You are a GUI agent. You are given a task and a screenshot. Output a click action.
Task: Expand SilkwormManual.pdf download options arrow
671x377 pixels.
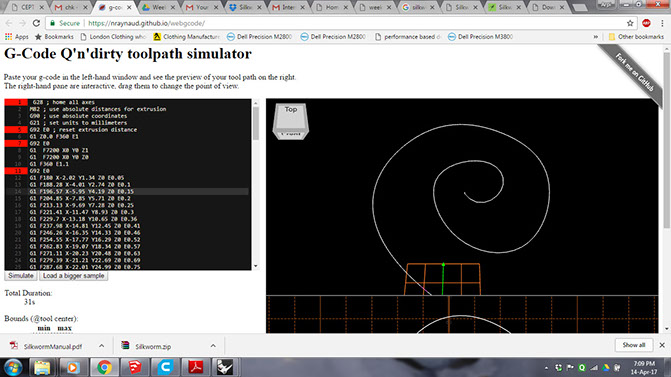coord(101,346)
